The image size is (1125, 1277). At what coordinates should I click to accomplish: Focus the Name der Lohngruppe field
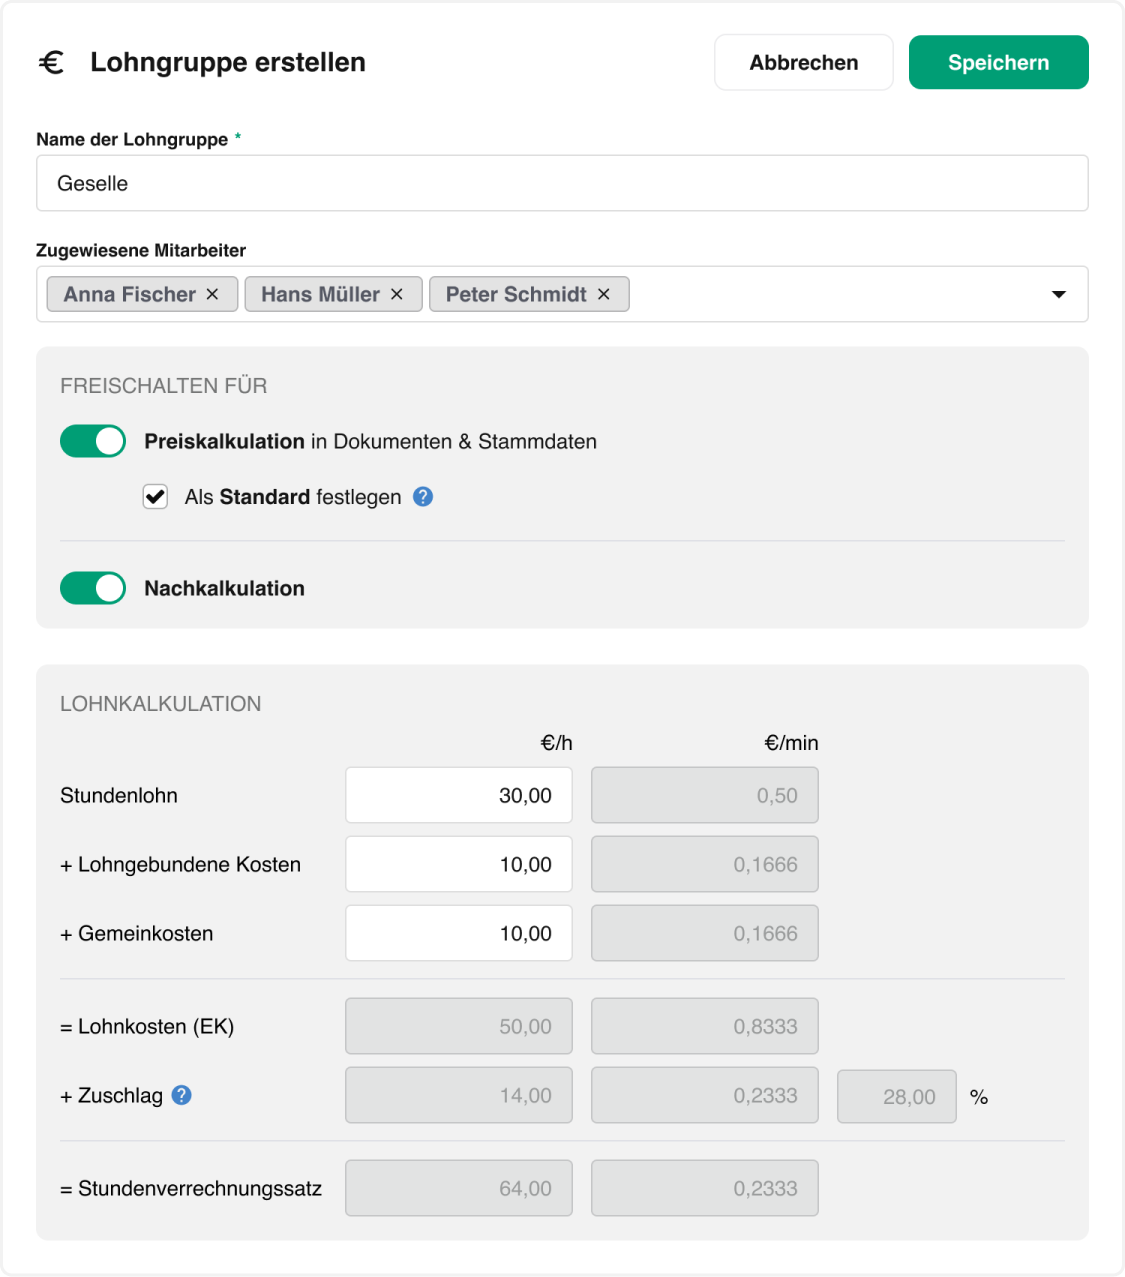562,183
